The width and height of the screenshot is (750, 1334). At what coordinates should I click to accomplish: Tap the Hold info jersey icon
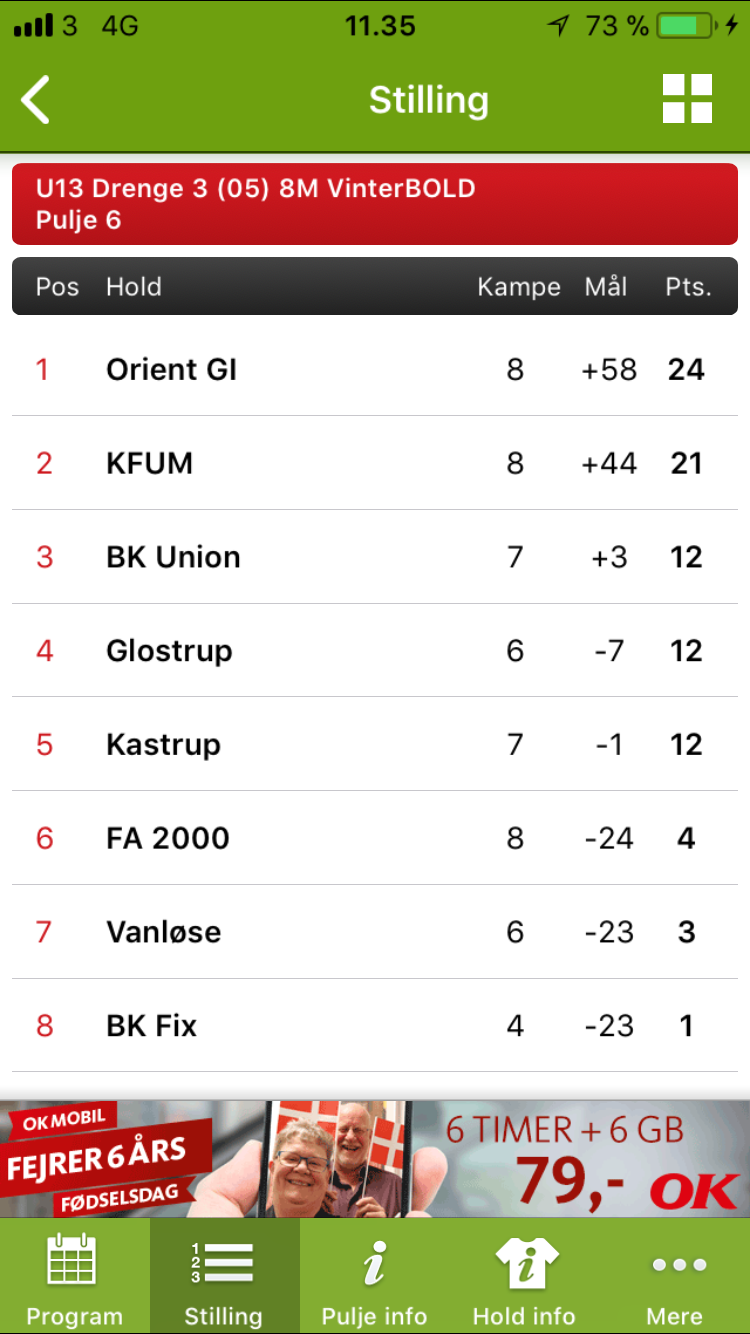click(x=524, y=1262)
